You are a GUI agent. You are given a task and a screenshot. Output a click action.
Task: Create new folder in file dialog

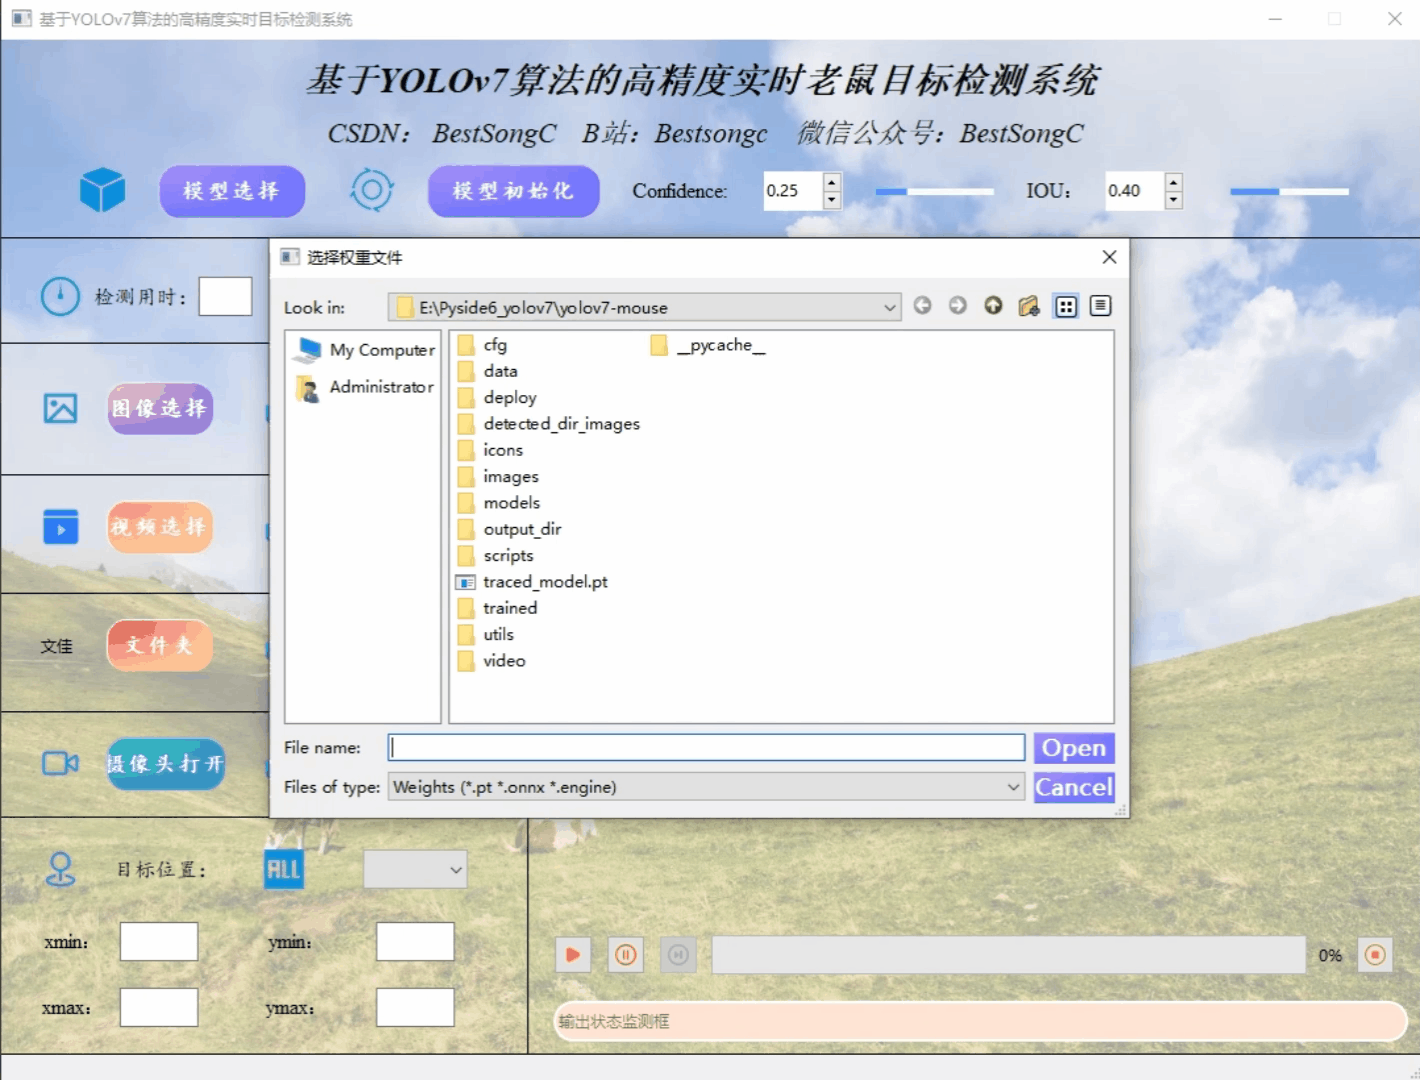(x=1029, y=306)
